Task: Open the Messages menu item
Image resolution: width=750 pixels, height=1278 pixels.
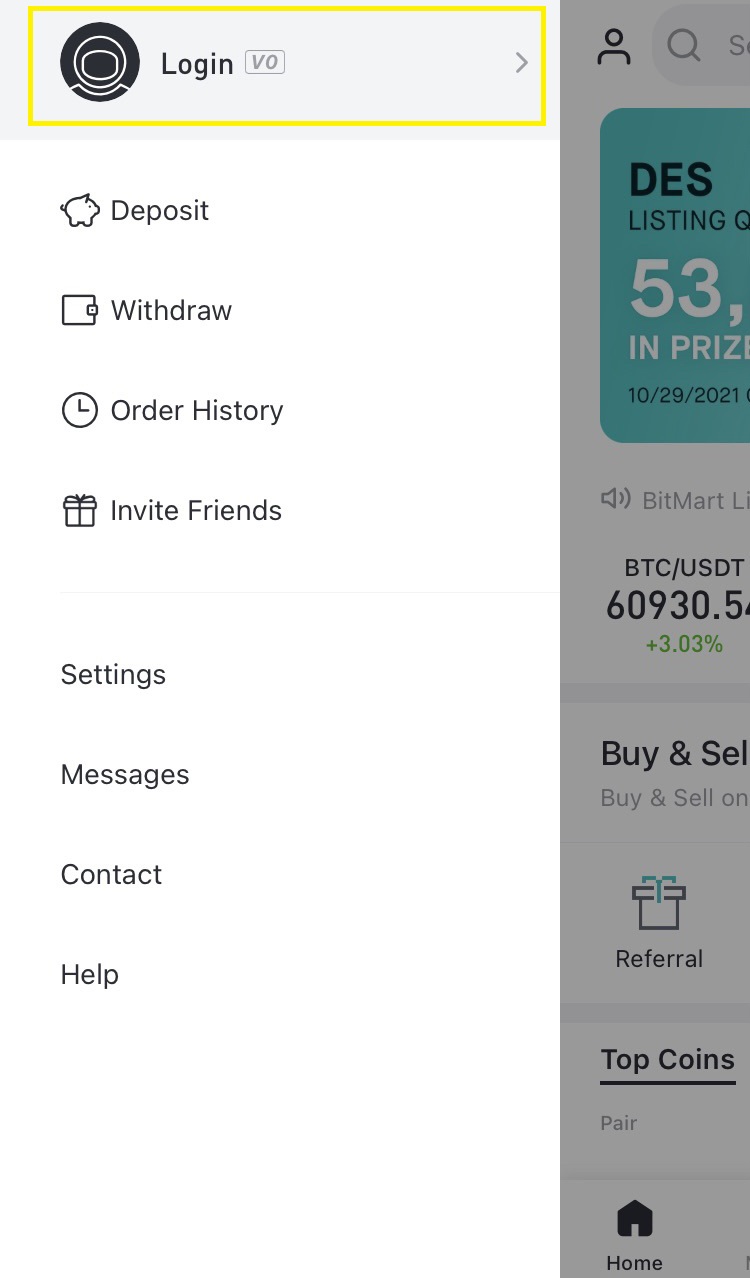Action: click(x=125, y=774)
